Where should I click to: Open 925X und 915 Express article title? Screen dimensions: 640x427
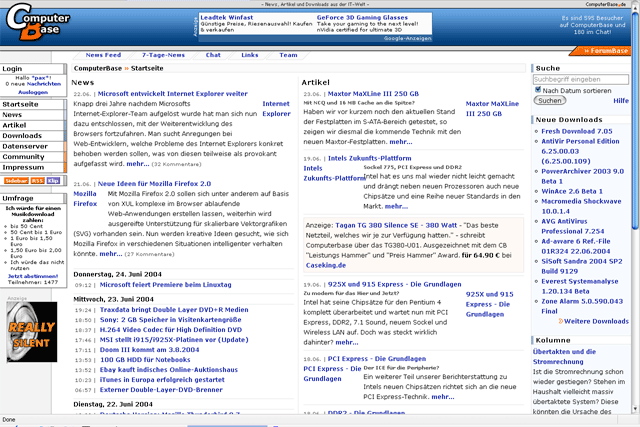point(394,284)
